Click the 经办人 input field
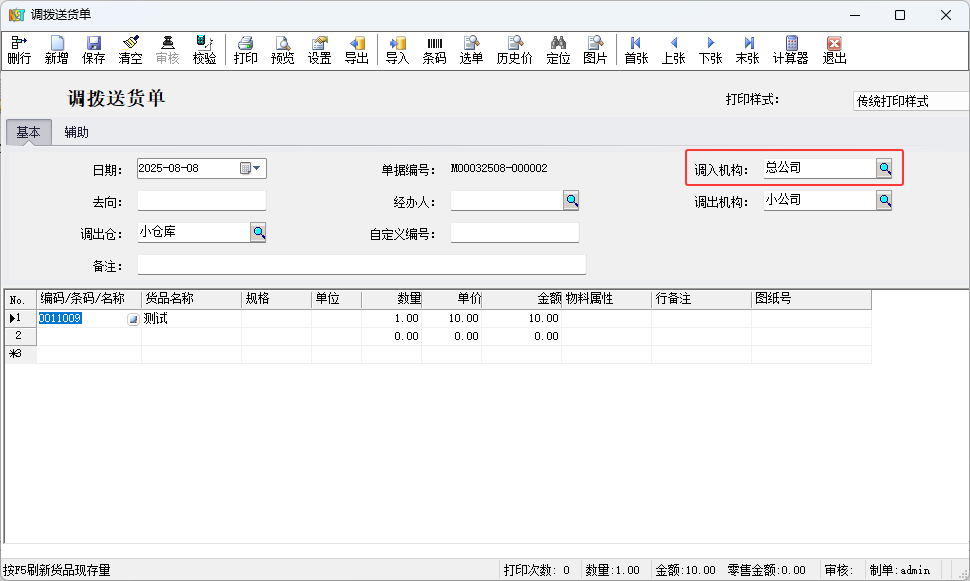 [507, 200]
